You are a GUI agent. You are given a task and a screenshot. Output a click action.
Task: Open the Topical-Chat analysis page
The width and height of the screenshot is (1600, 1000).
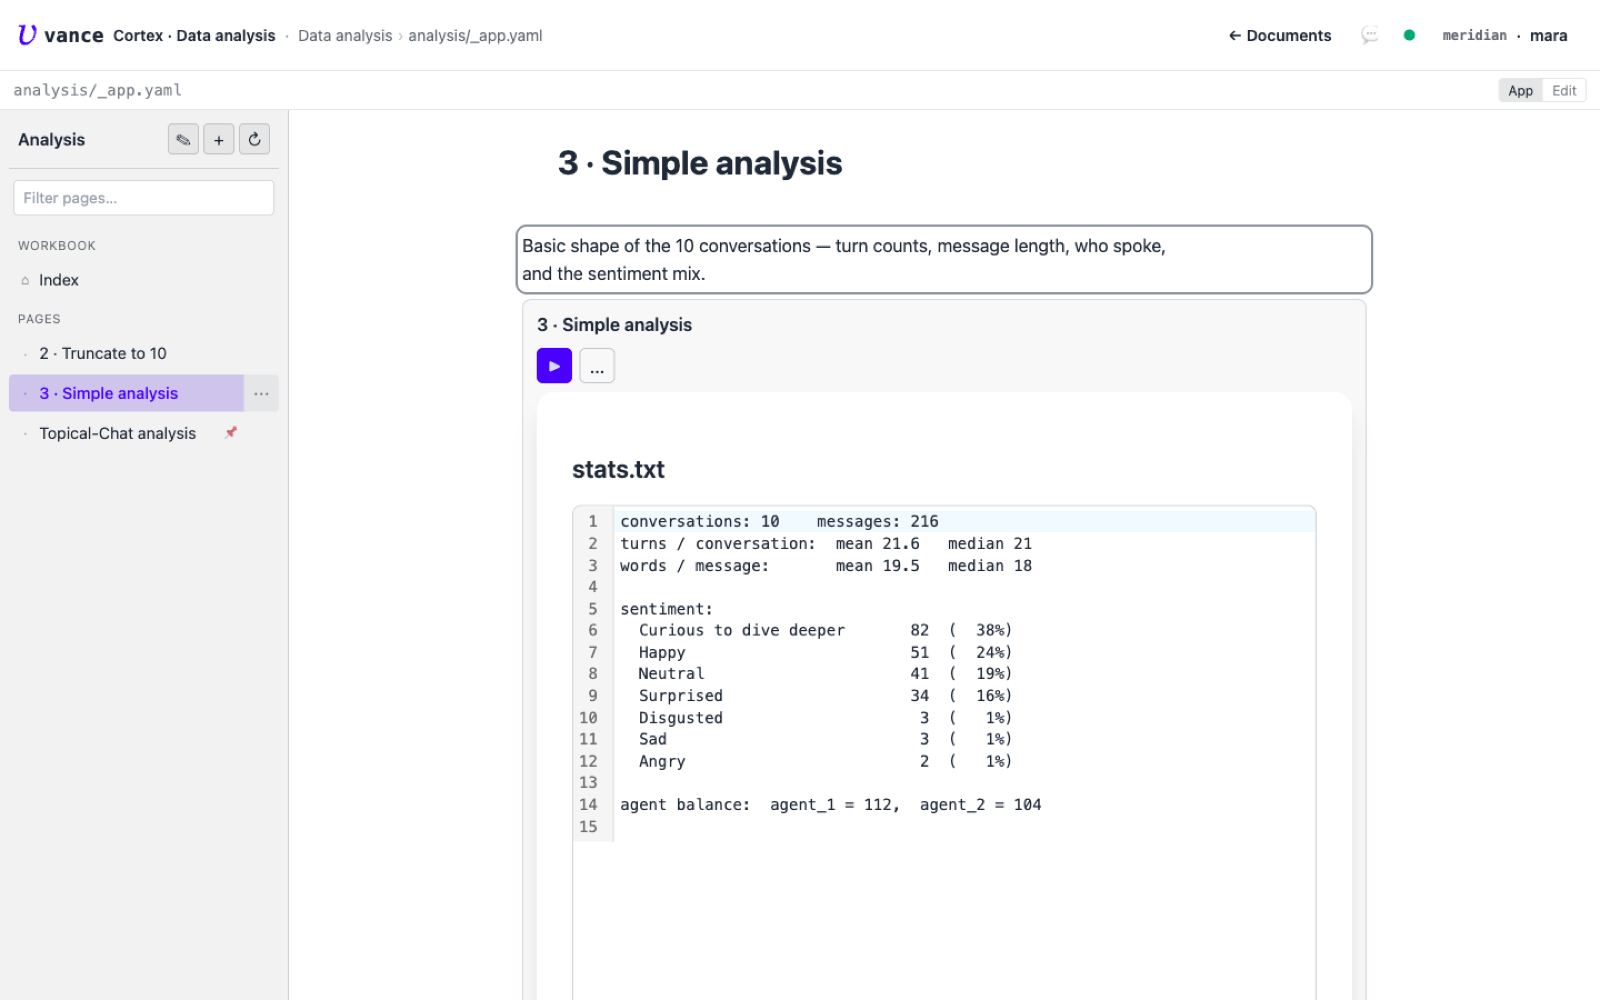117,433
